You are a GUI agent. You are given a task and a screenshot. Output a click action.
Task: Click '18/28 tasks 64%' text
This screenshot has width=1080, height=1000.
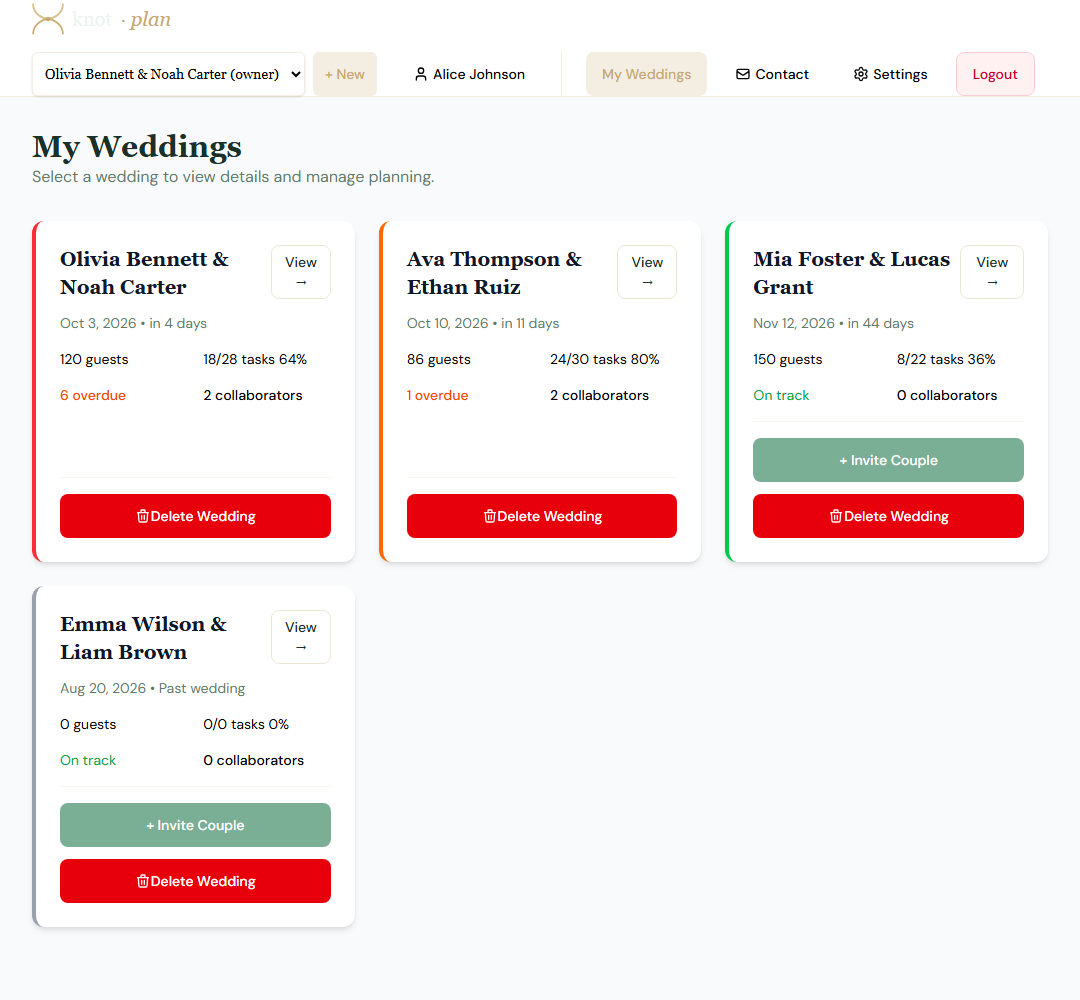click(255, 360)
